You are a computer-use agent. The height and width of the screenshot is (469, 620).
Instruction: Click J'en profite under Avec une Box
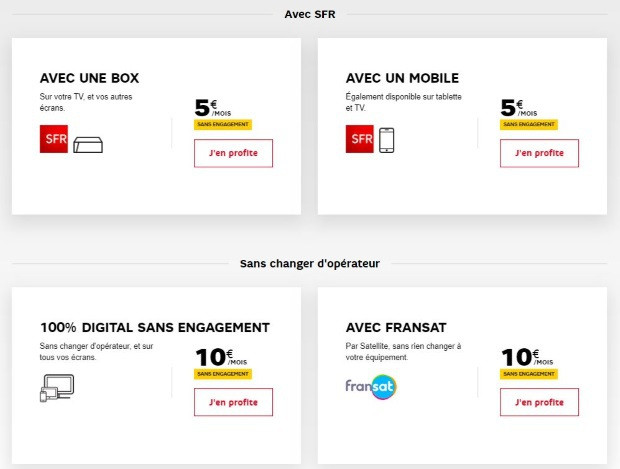click(x=233, y=153)
